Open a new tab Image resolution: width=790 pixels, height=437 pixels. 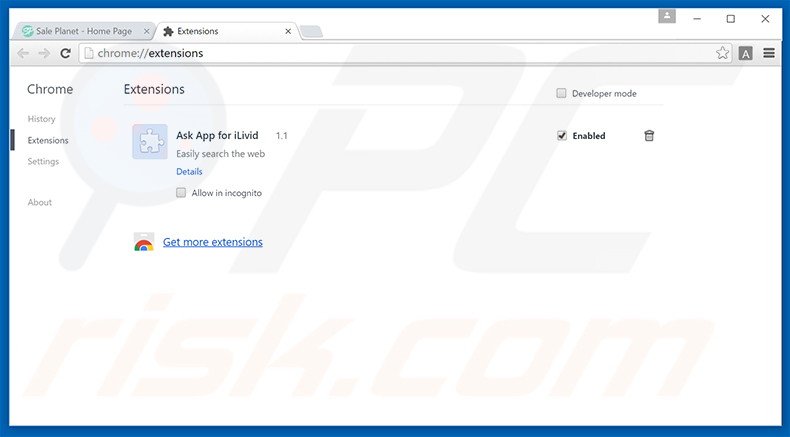tap(311, 32)
